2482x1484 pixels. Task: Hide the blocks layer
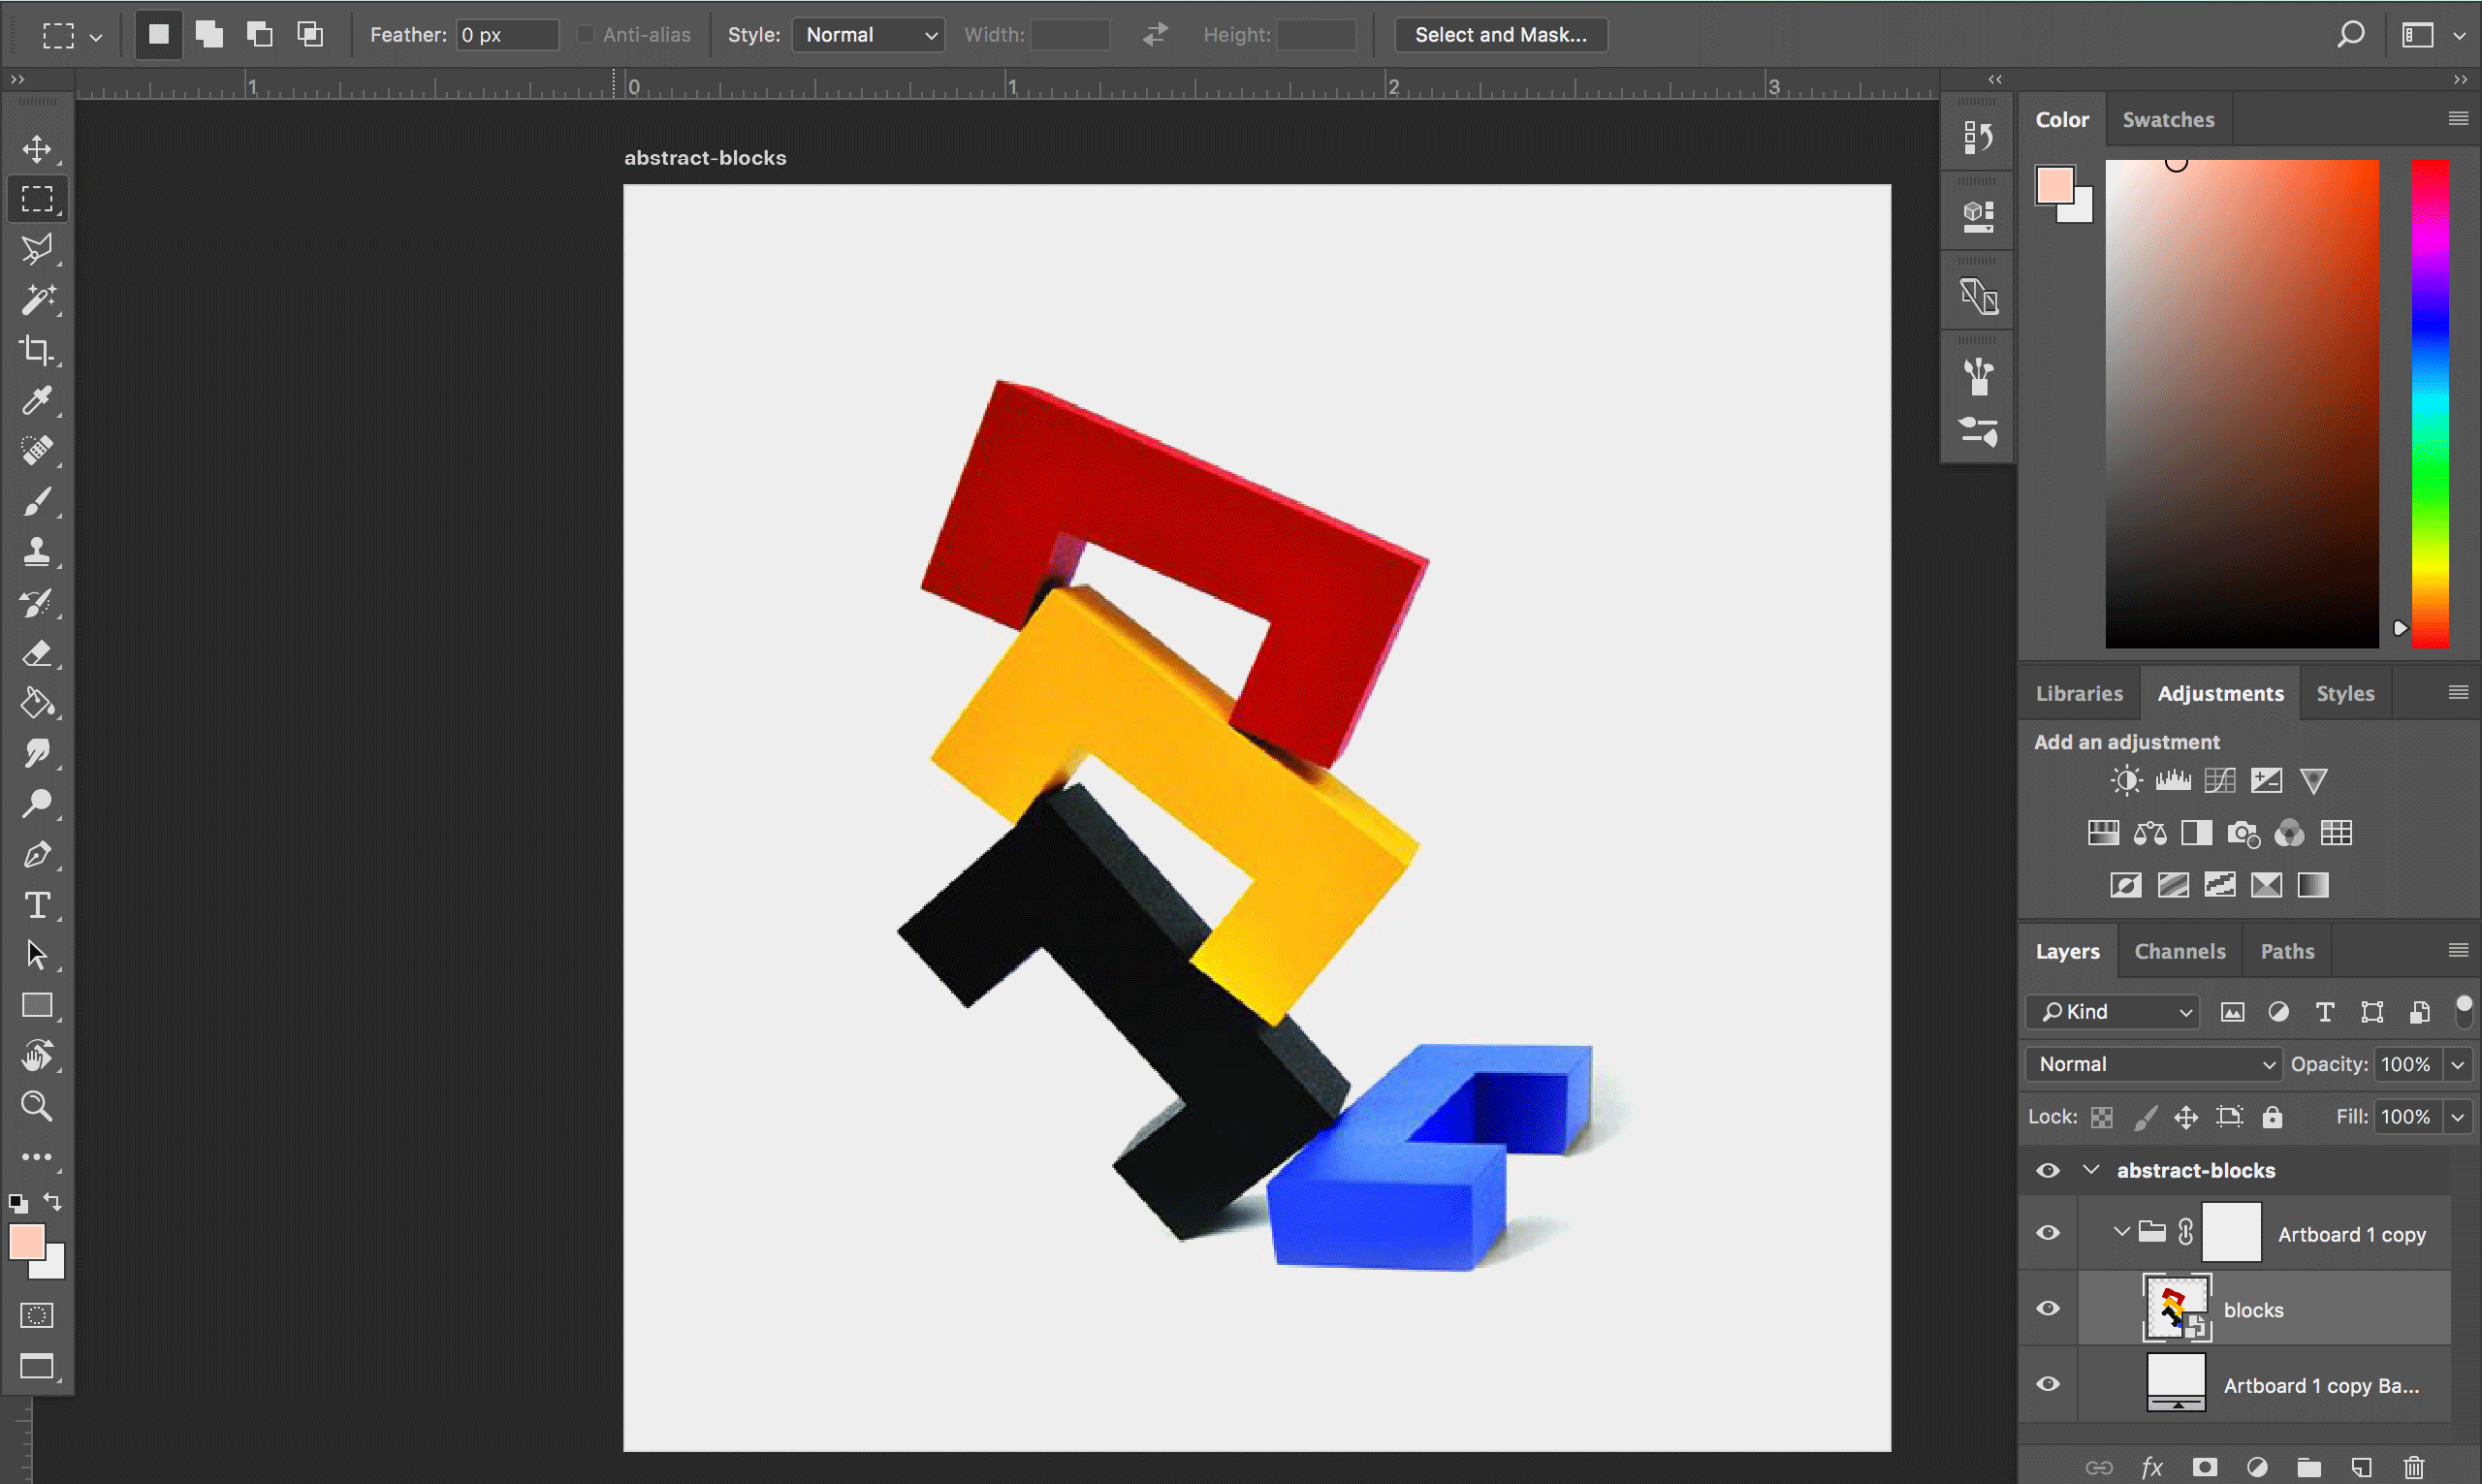[x=2048, y=1309]
